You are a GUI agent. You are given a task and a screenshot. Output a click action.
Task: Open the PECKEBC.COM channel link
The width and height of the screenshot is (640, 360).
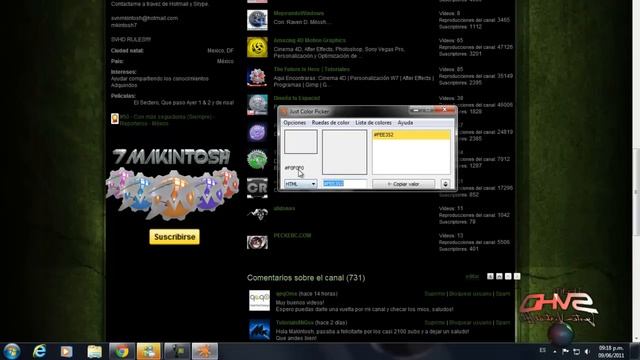(292, 236)
